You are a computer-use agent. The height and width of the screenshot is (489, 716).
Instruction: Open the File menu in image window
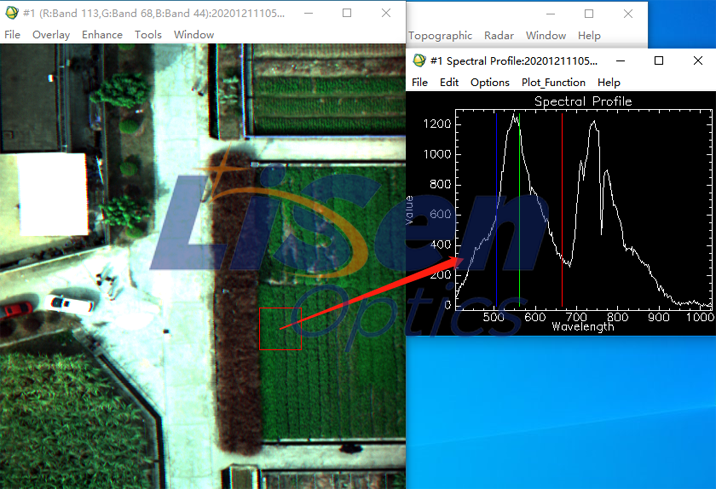coord(12,35)
